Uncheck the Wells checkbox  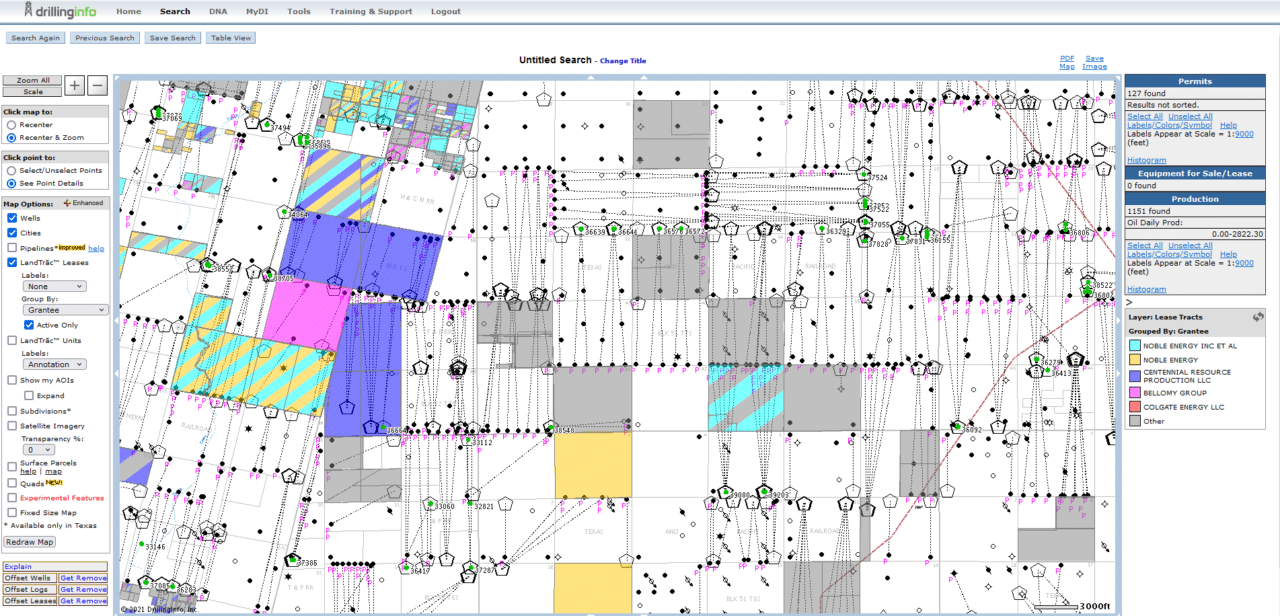(13, 218)
